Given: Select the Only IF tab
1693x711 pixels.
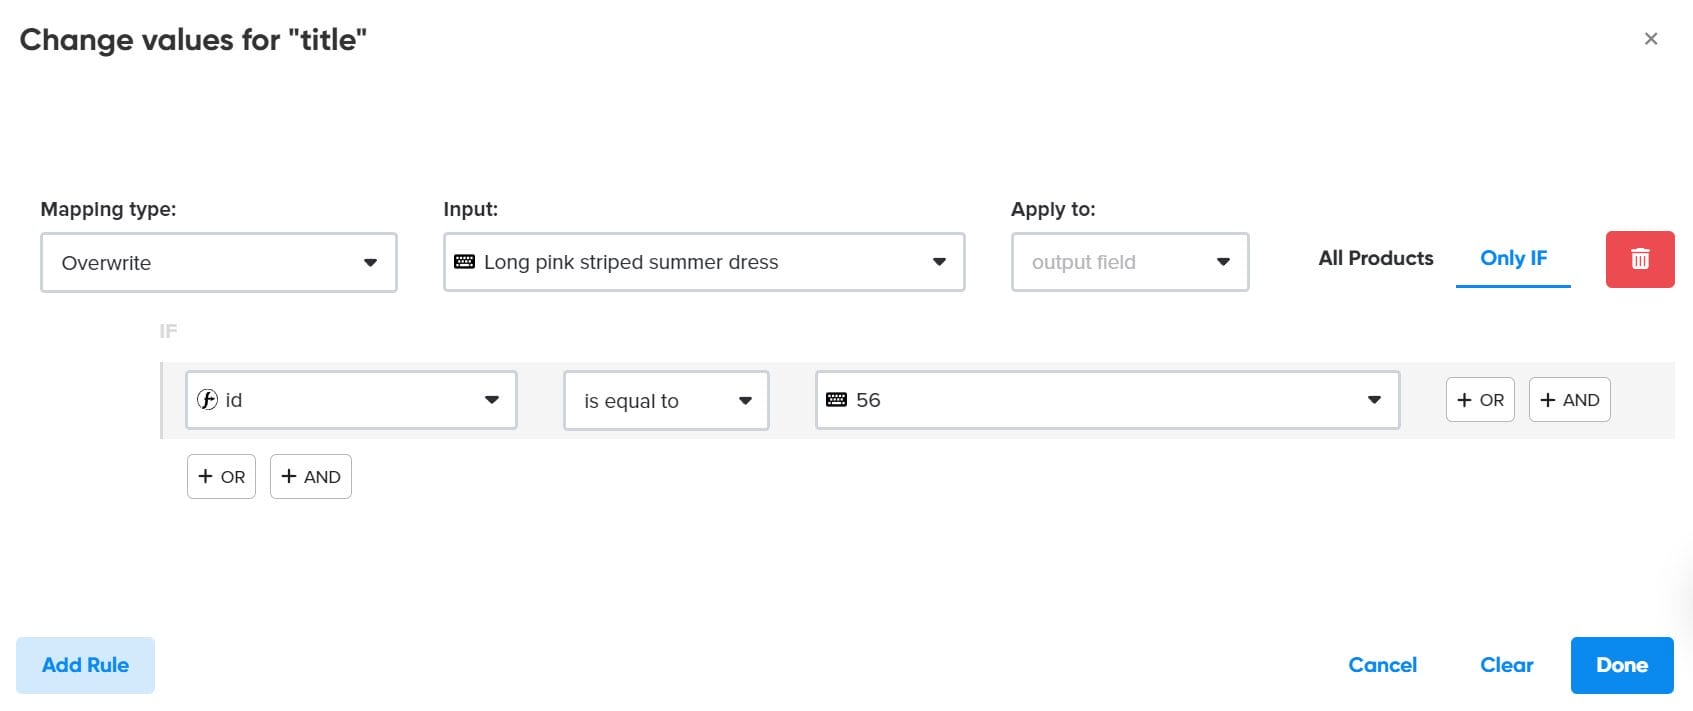Looking at the screenshot, I should click(1513, 258).
